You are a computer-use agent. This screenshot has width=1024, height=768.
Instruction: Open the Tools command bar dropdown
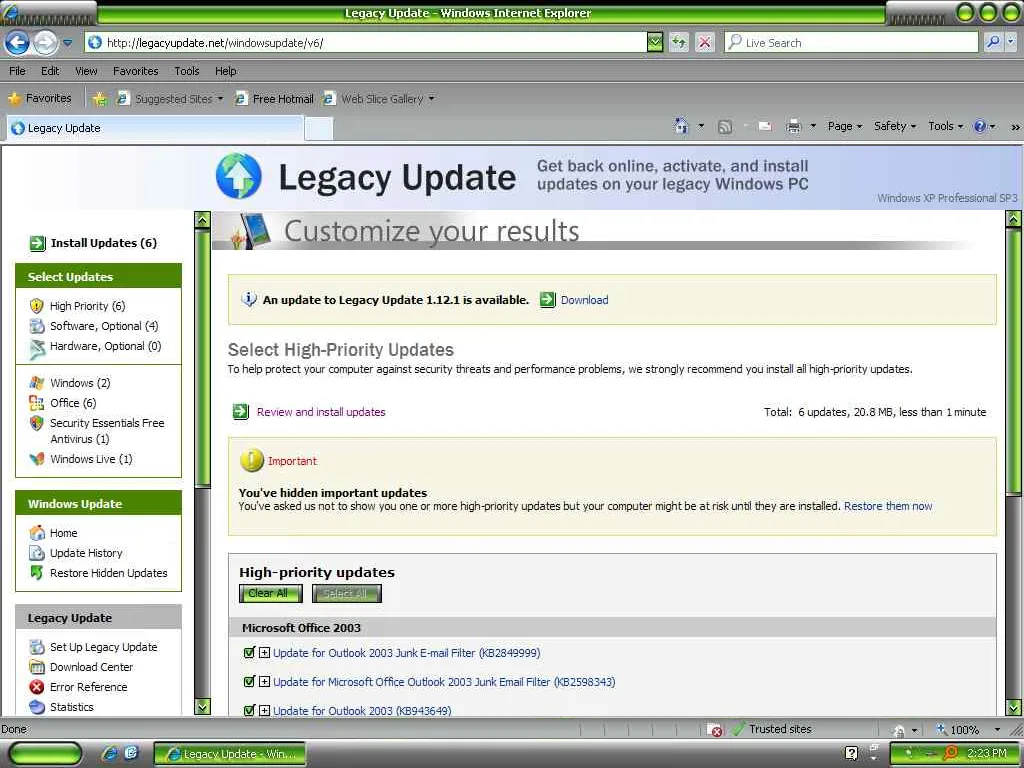[x=946, y=126]
